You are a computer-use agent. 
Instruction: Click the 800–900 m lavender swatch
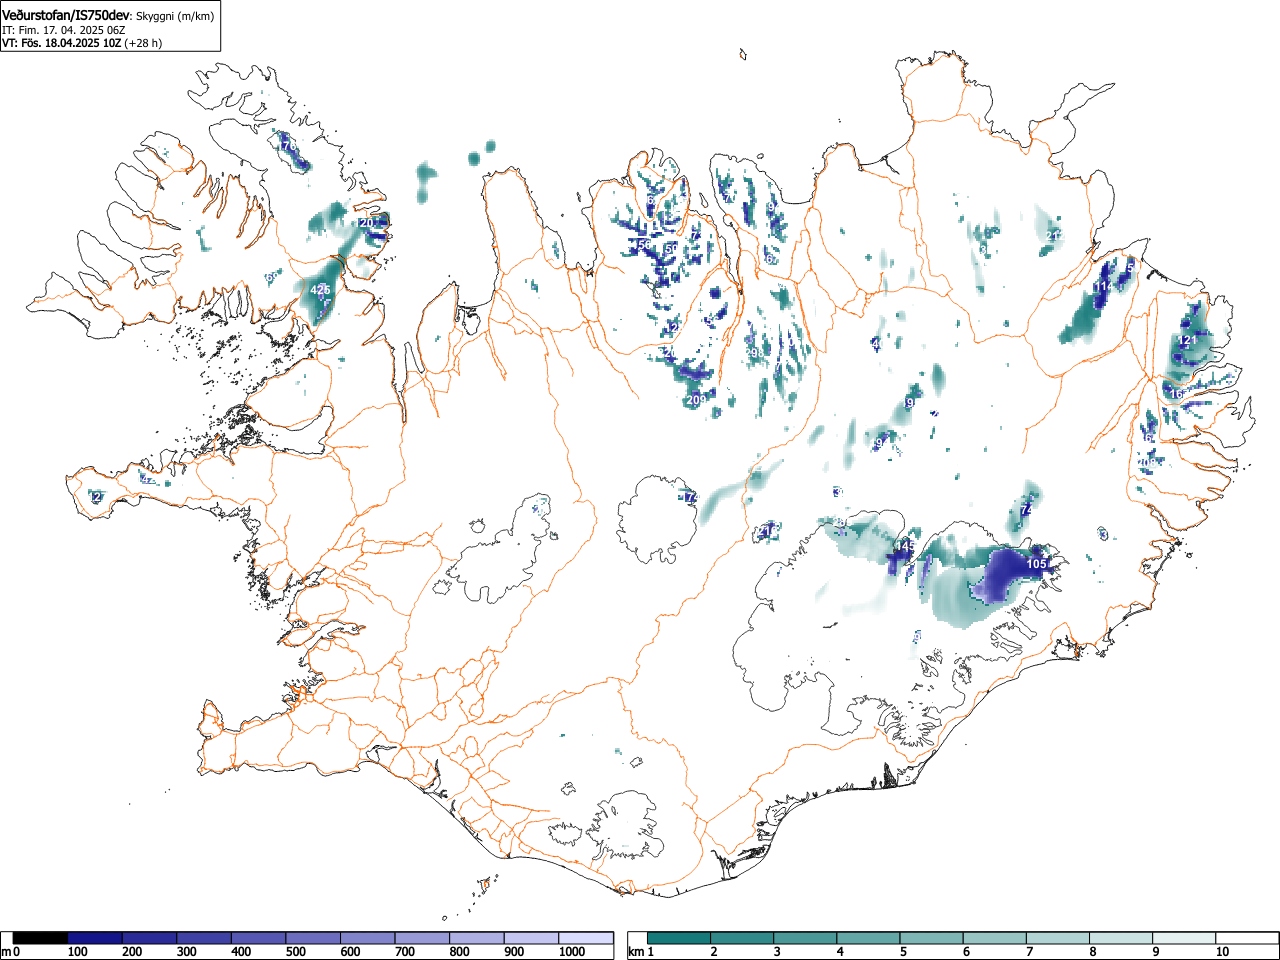click(x=477, y=938)
